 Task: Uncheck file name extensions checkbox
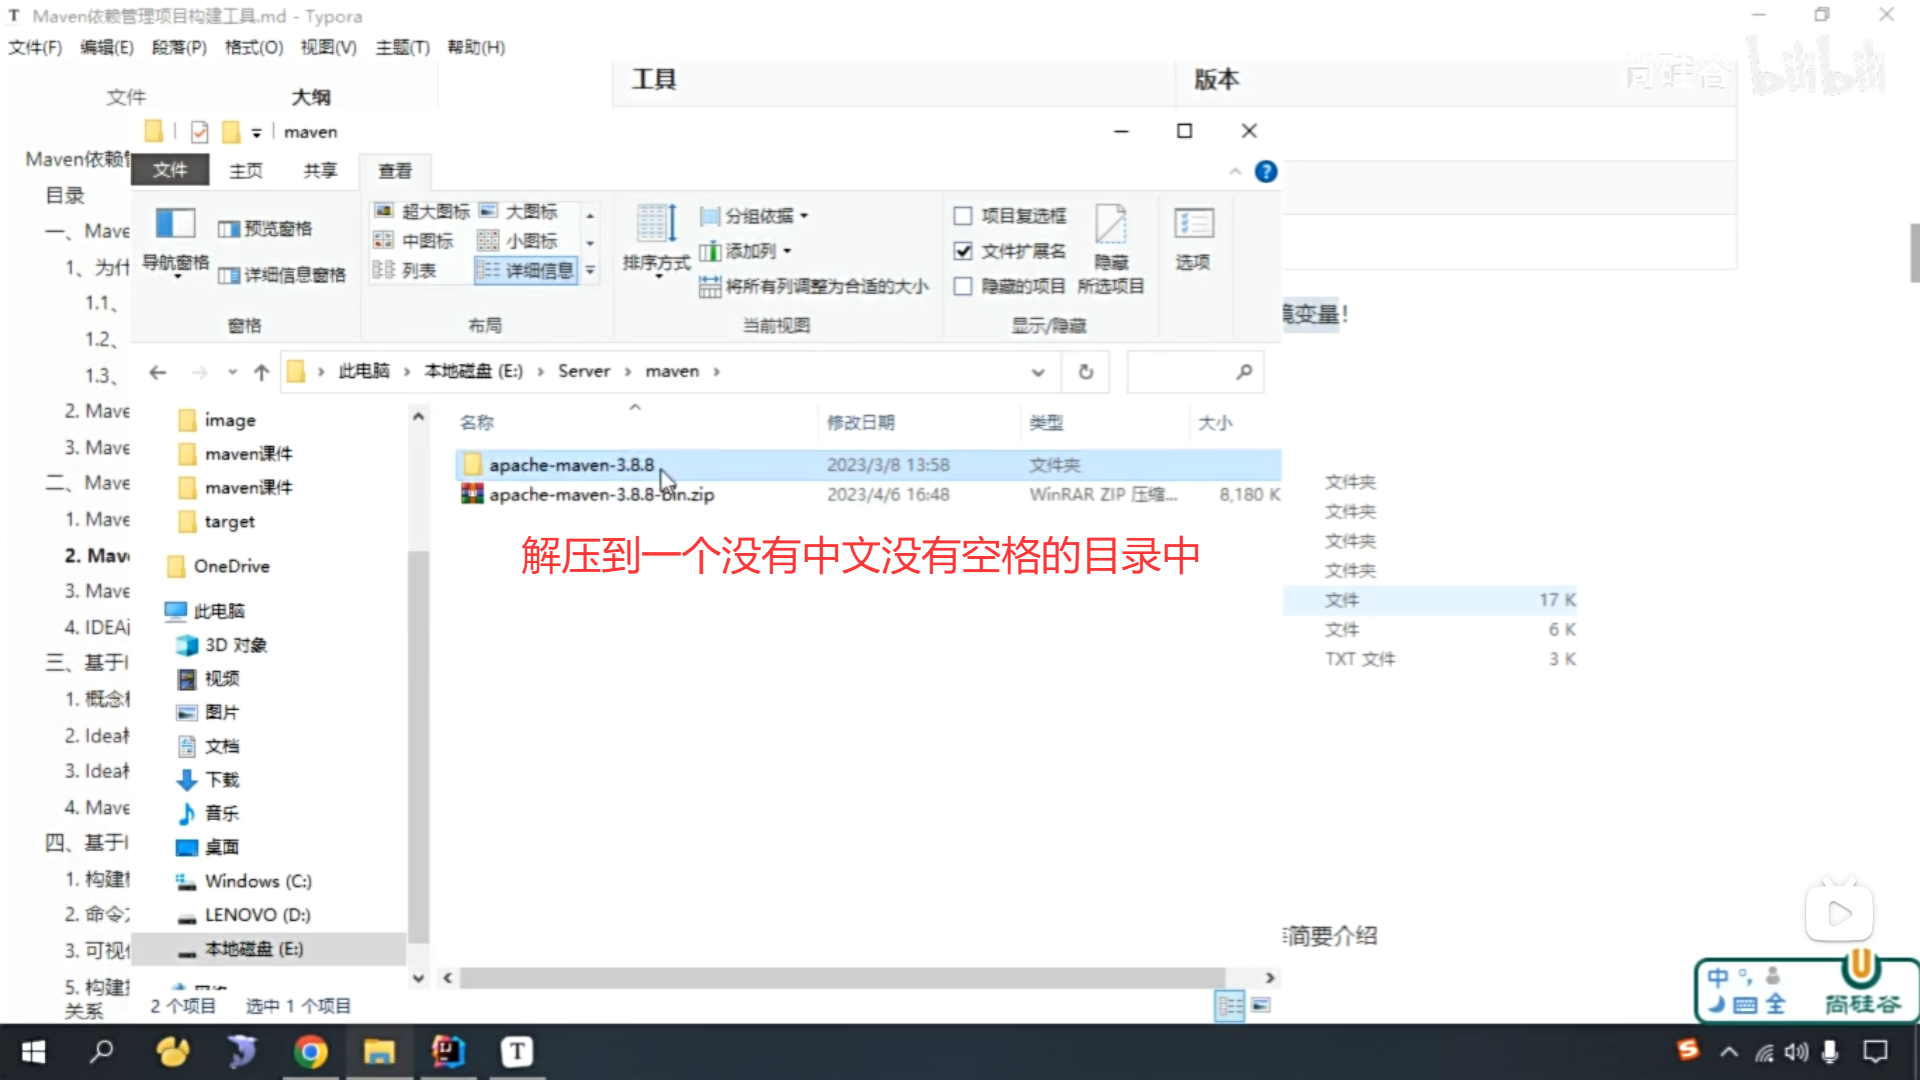click(x=963, y=251)
